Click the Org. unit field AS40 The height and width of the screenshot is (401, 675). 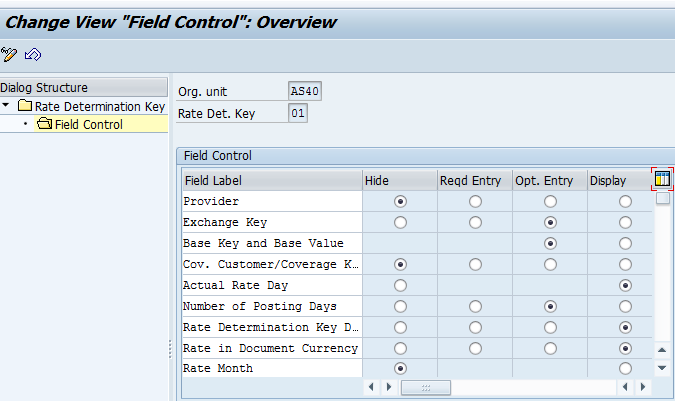click(x=304, y=92)
